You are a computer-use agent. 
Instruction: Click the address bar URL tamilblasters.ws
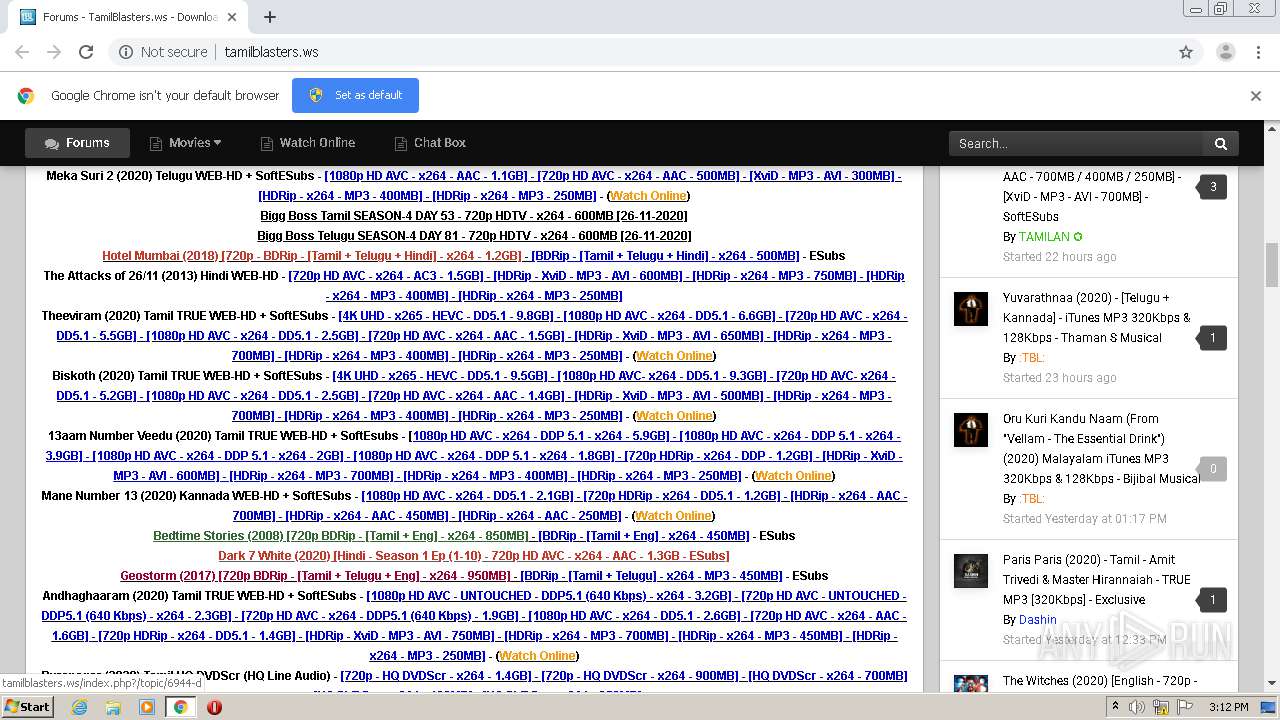click(x=271, y=52)
